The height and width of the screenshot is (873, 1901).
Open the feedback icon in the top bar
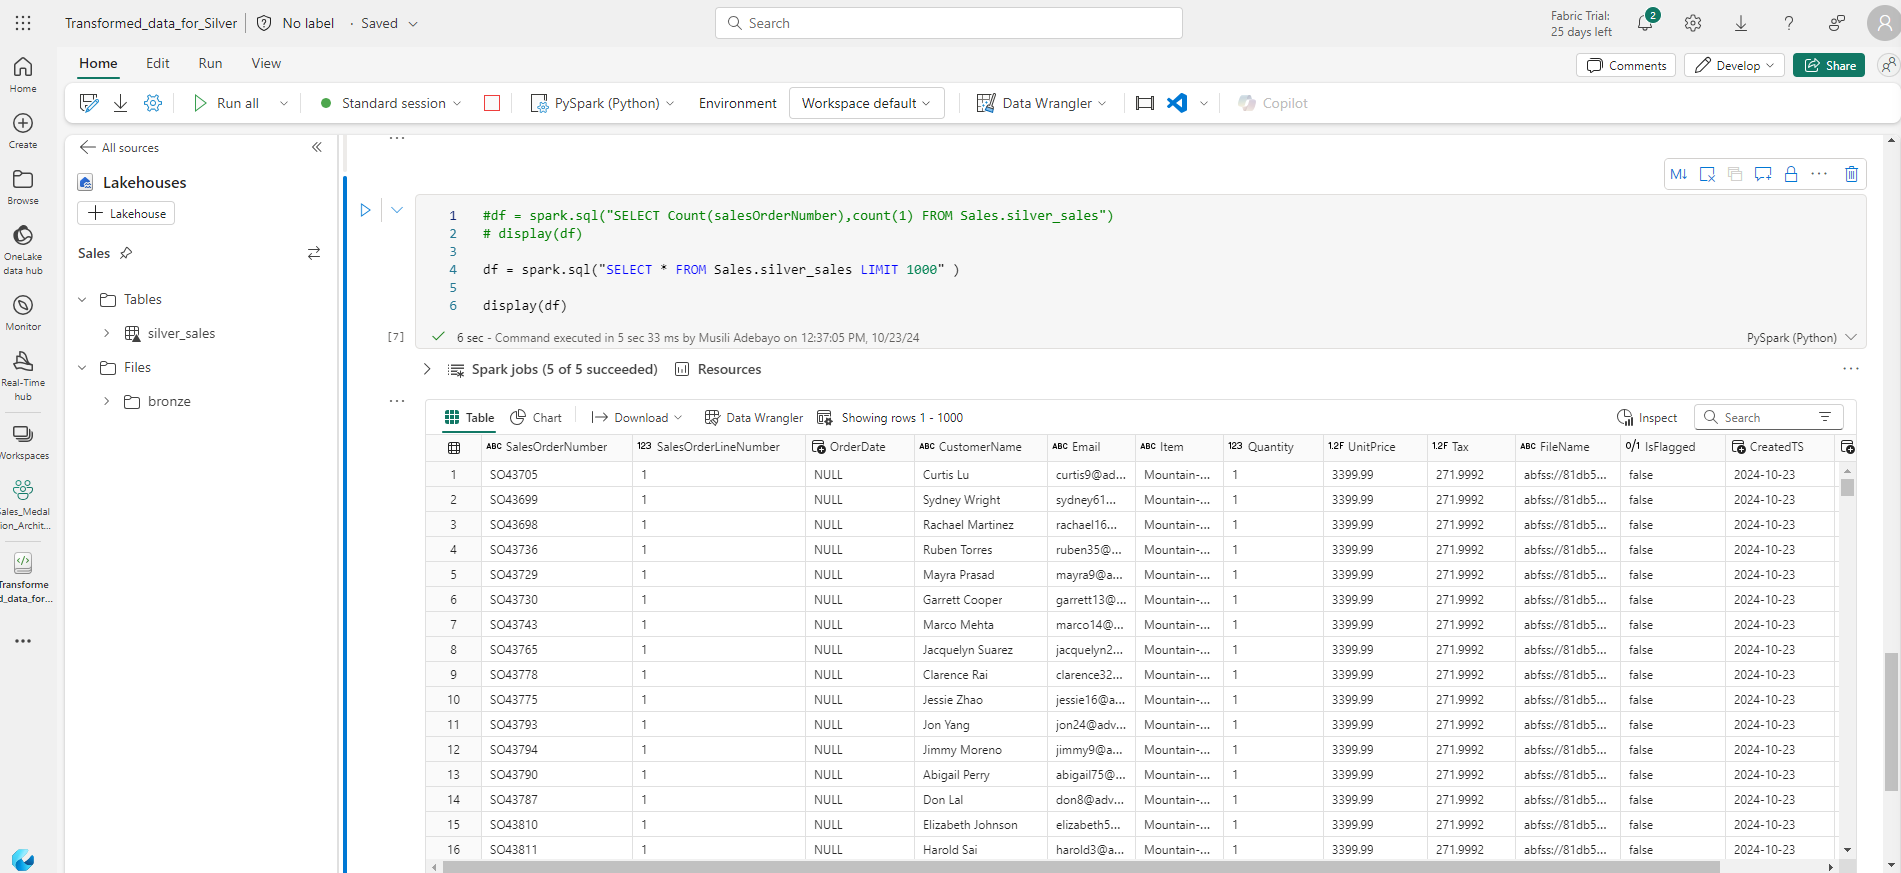point(1837,22)
